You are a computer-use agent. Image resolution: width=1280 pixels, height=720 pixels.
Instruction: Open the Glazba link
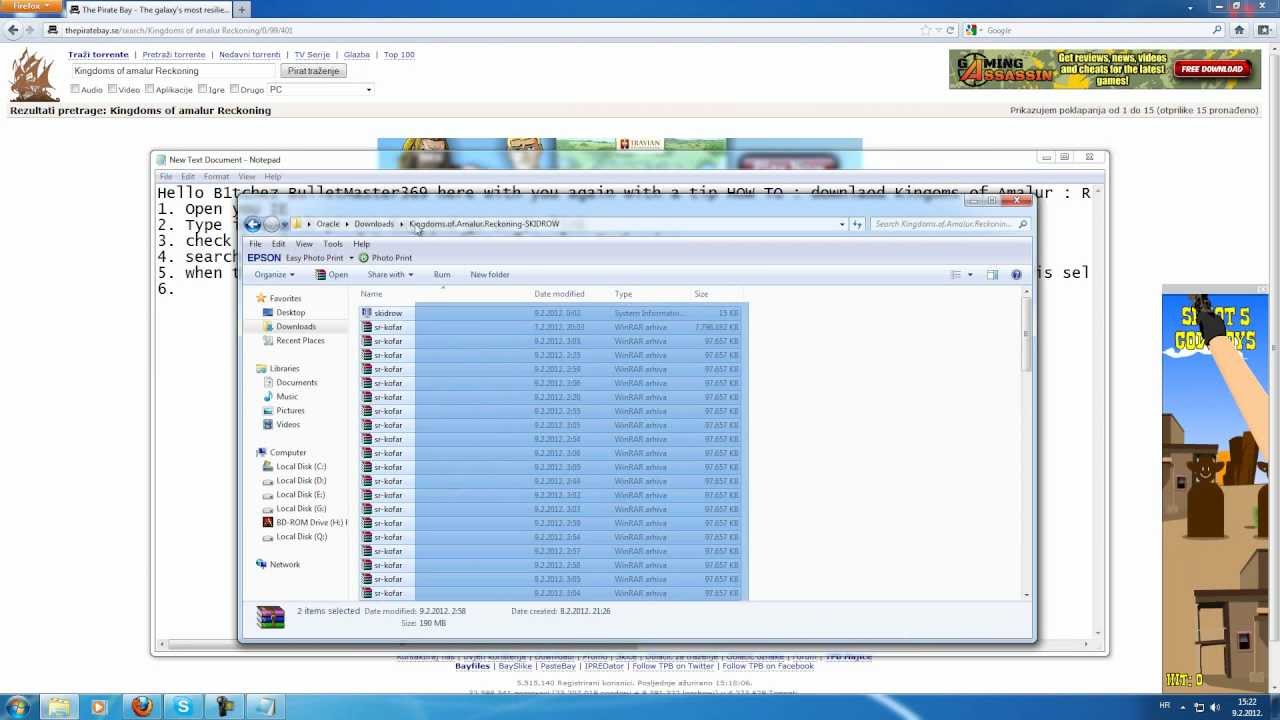(357, 55)
